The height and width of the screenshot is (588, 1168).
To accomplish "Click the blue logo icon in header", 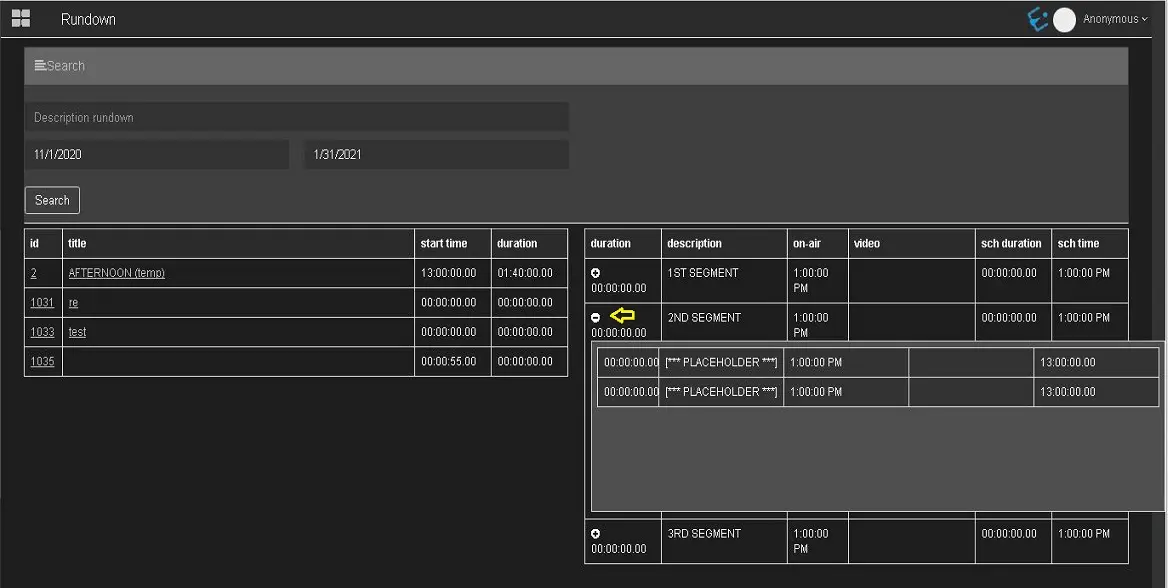I will [1038, 19].
